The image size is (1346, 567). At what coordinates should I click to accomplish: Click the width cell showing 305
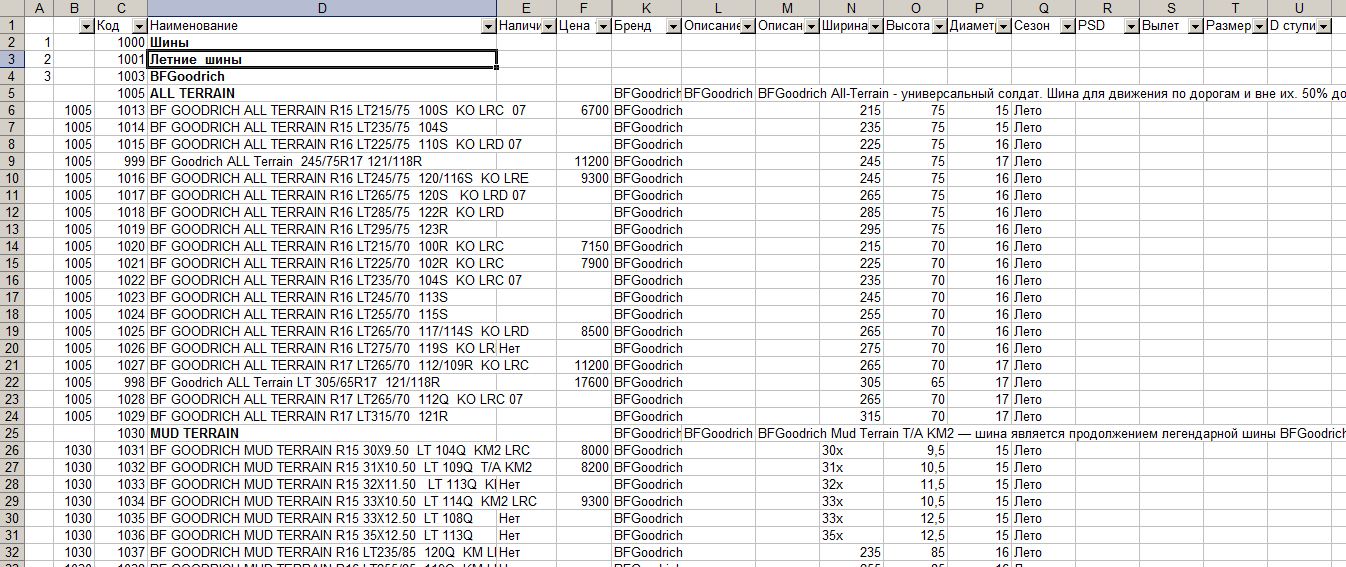(851, 382)
